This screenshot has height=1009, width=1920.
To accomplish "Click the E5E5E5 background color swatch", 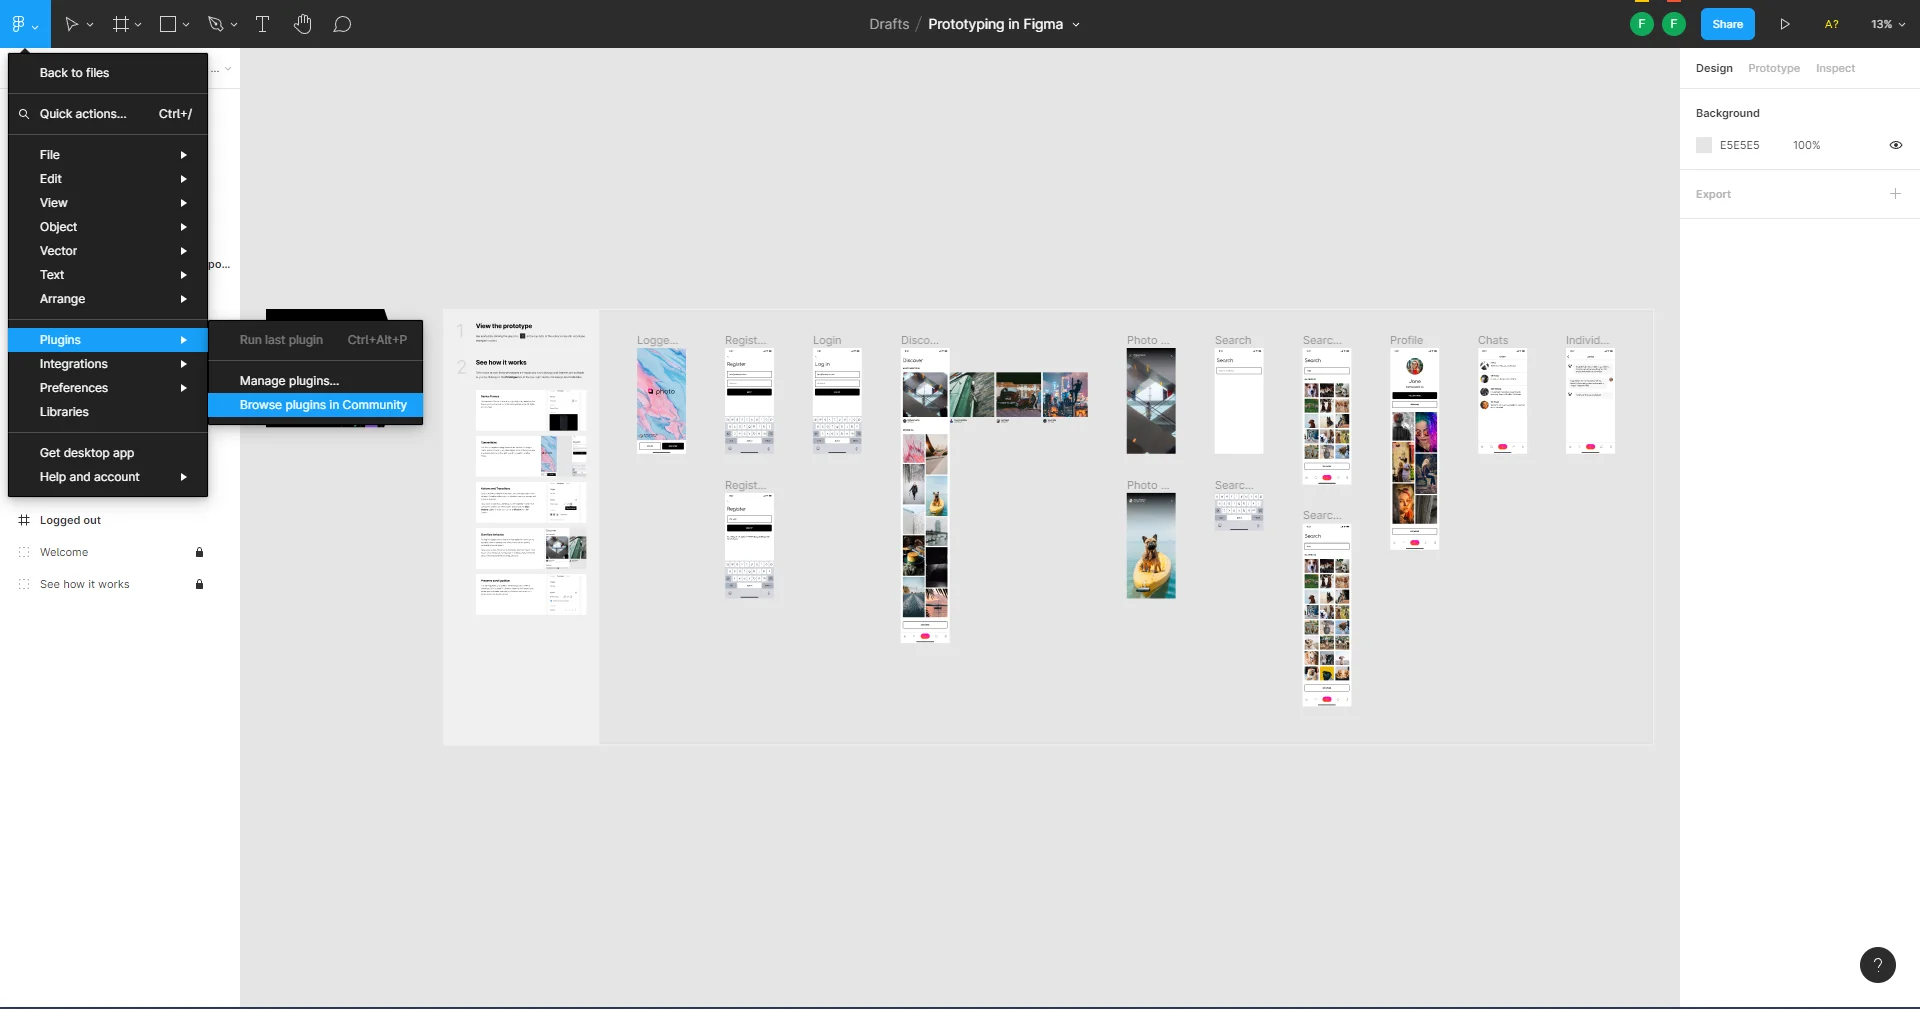I will (1704, 145).
